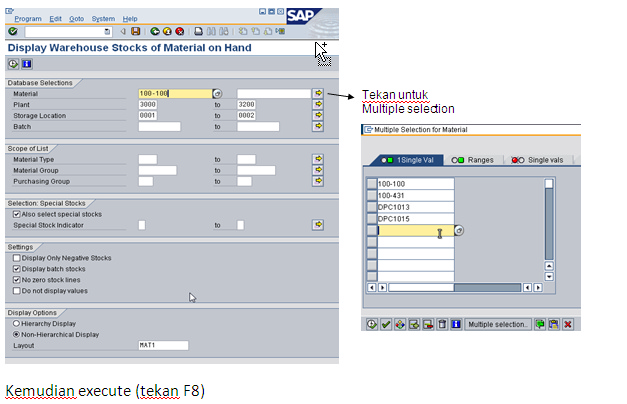Click the Layout input field with MAT1

163,345
